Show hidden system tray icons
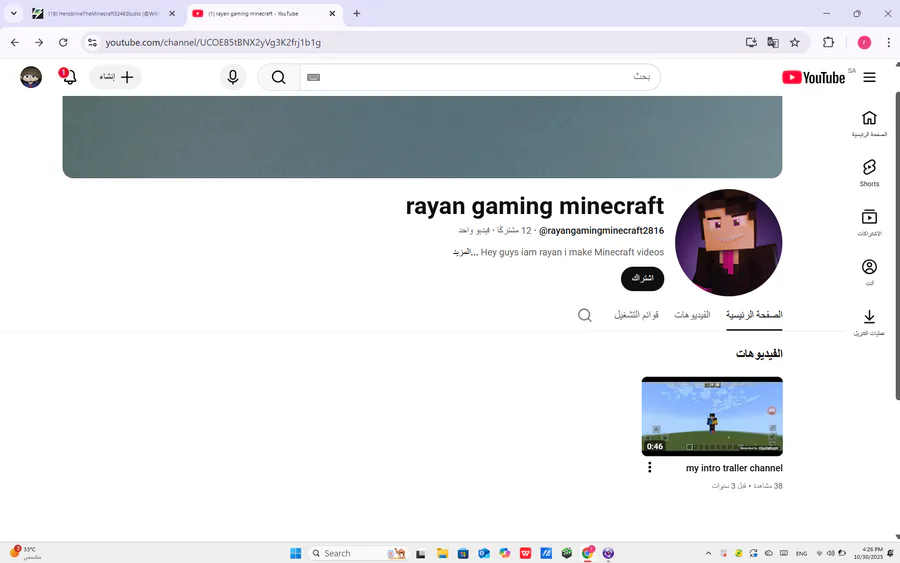 pyautogui.click(x=708, y=553)
